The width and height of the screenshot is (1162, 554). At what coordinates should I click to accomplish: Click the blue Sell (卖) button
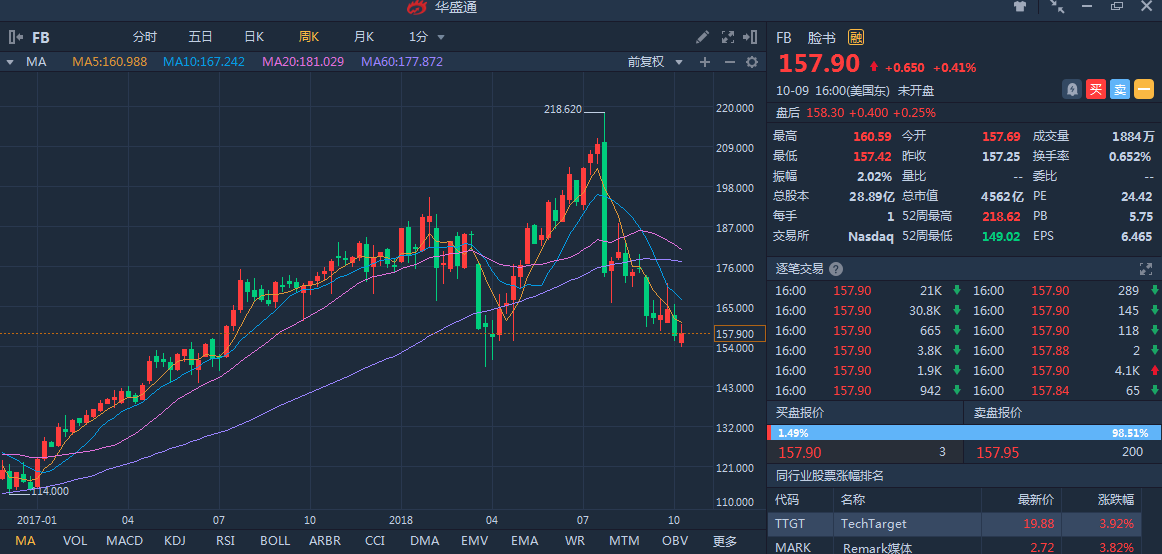point(1120,90)
